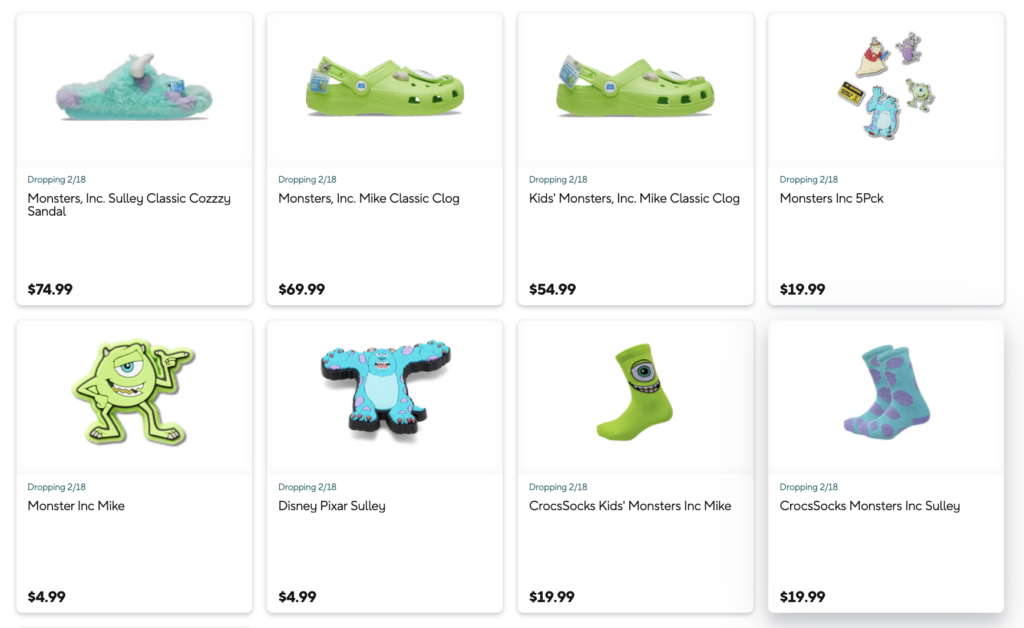Open the Sulley Classic Cozzzy Sandal image
The image size is (1024, 628).
pos(134,88)
